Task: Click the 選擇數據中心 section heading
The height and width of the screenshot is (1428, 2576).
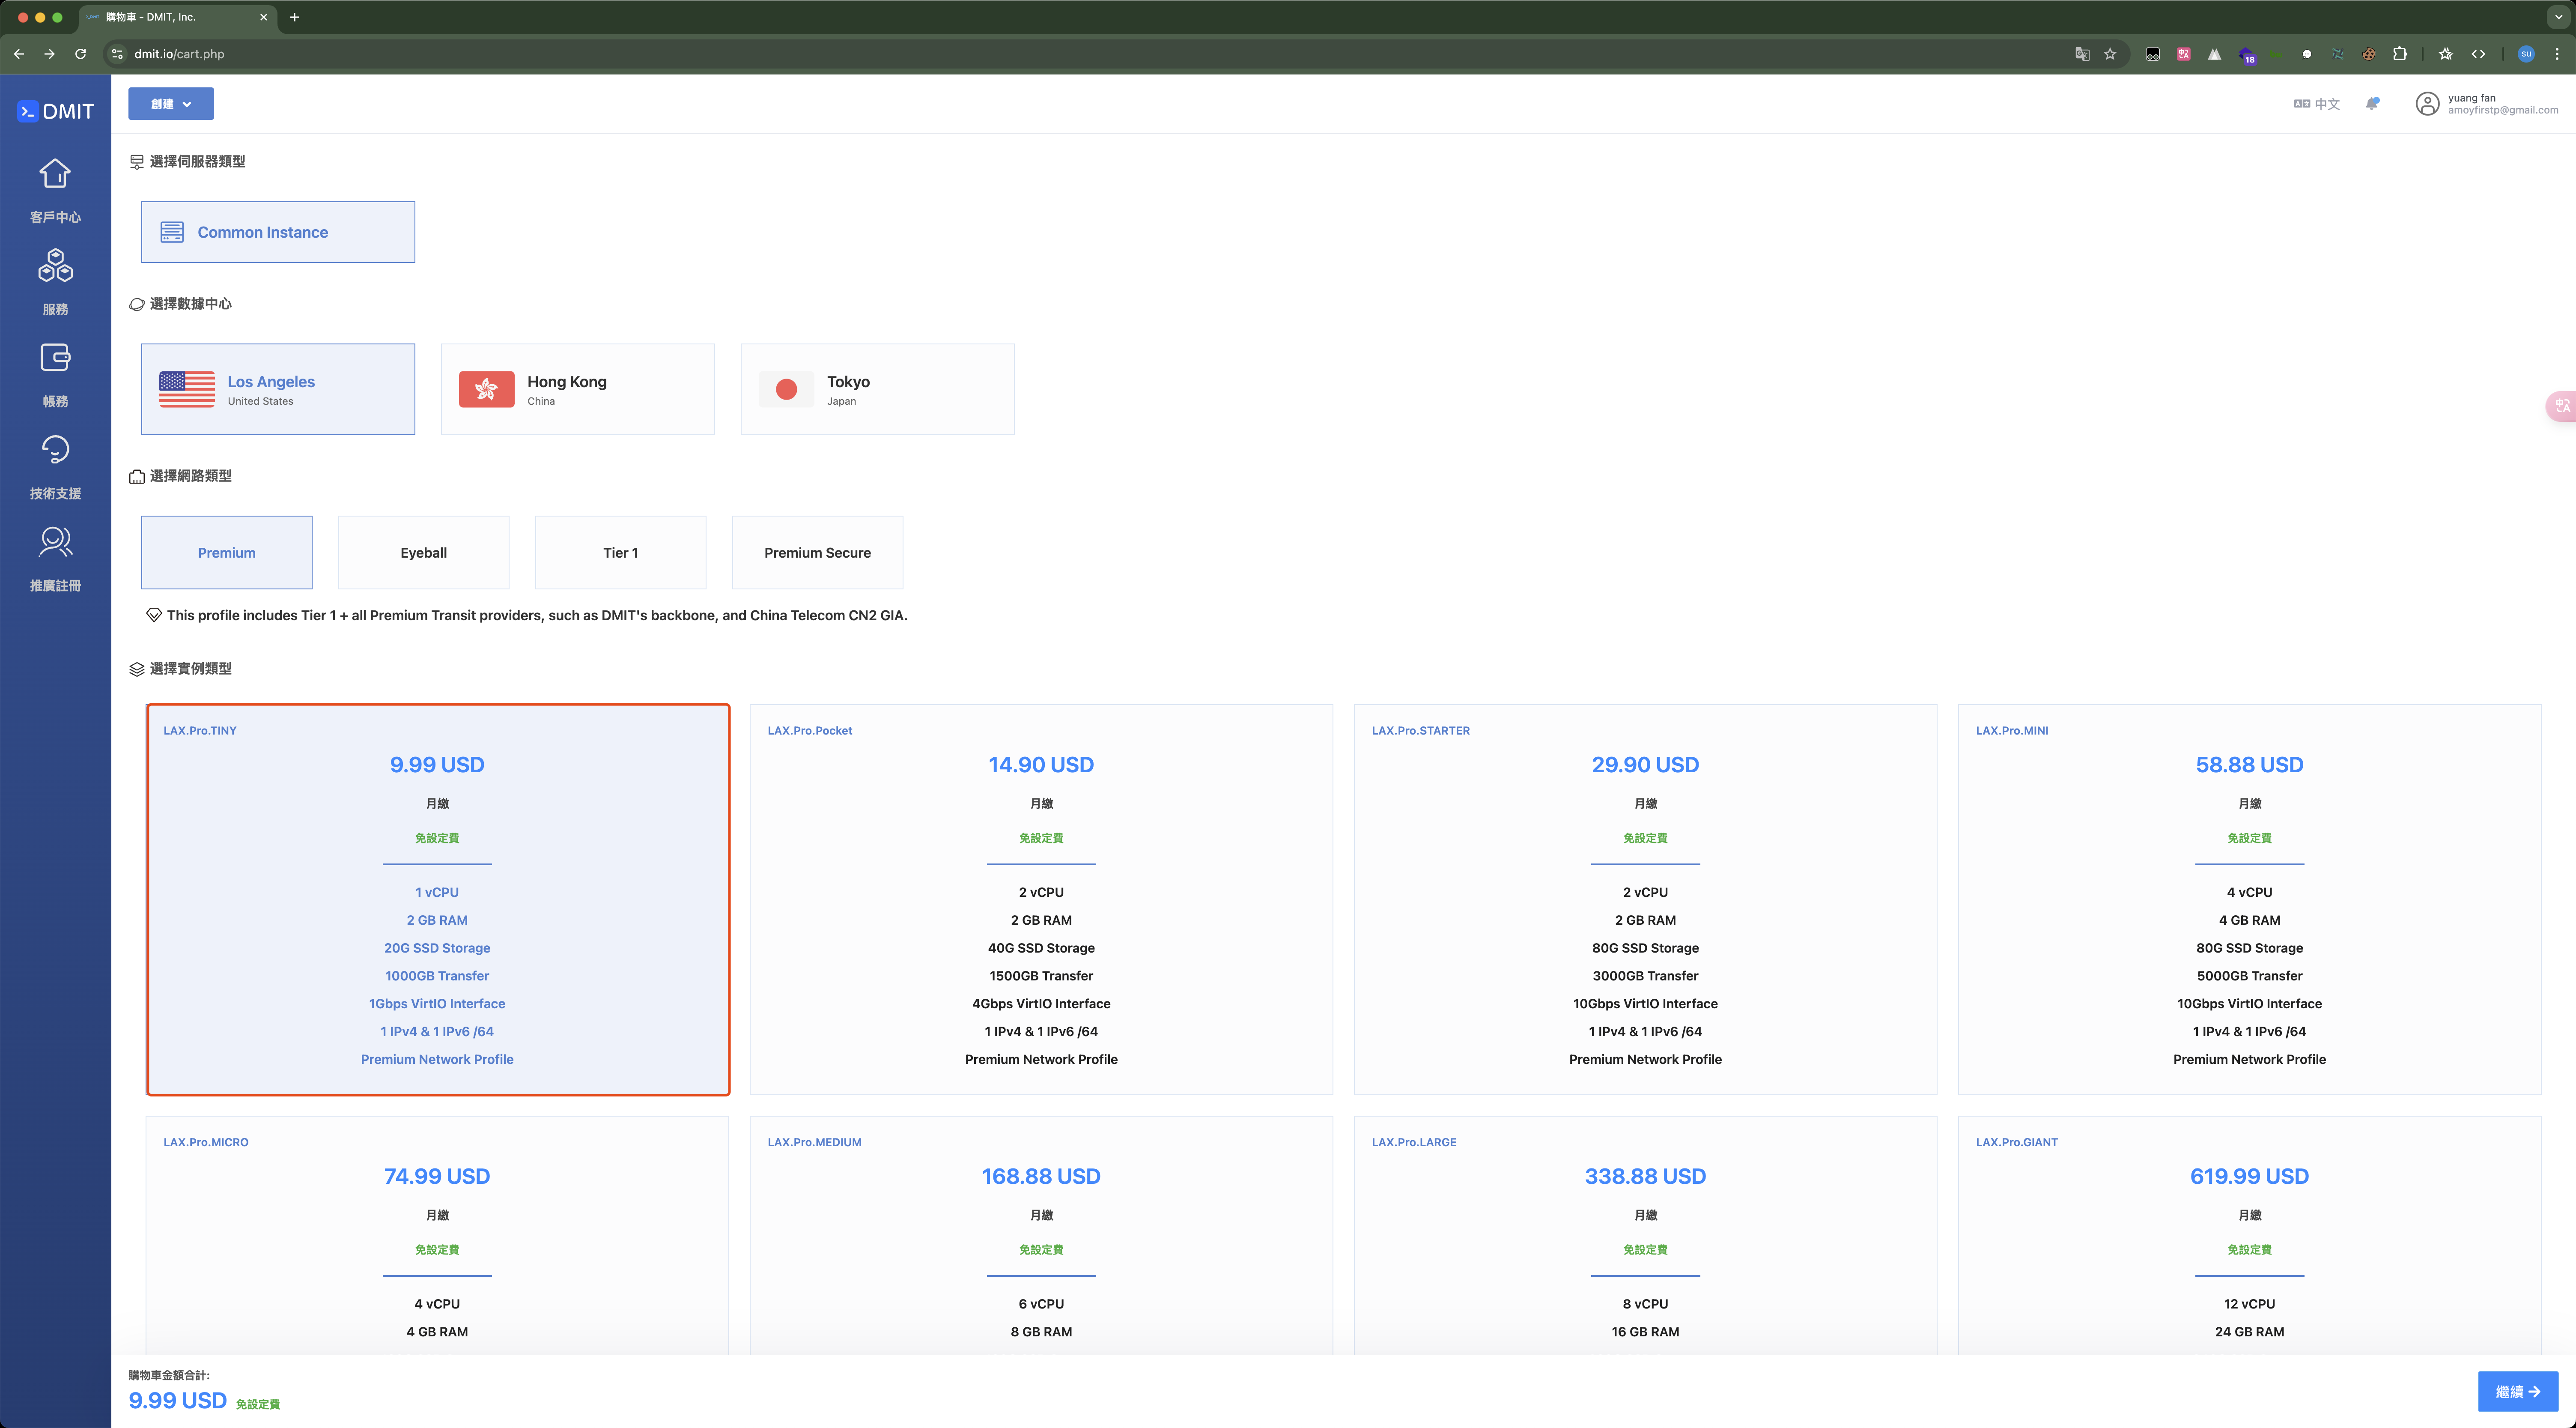Action: pos(190,304)
